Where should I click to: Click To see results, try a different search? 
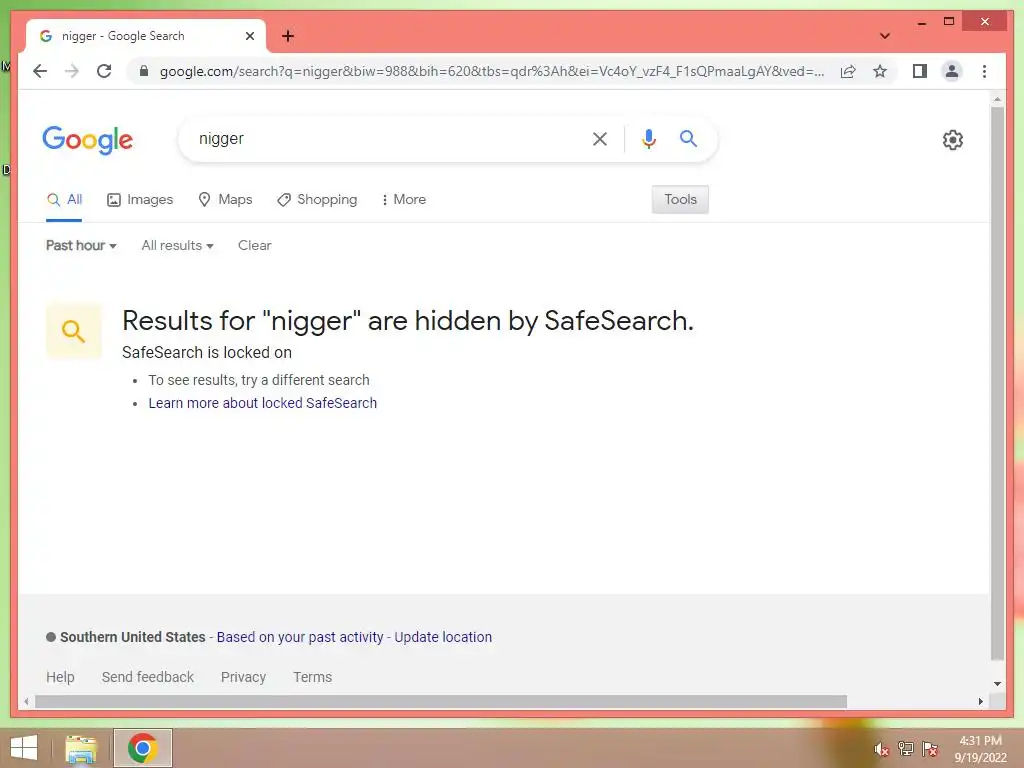pyautogui.click(x=259, y=380)
